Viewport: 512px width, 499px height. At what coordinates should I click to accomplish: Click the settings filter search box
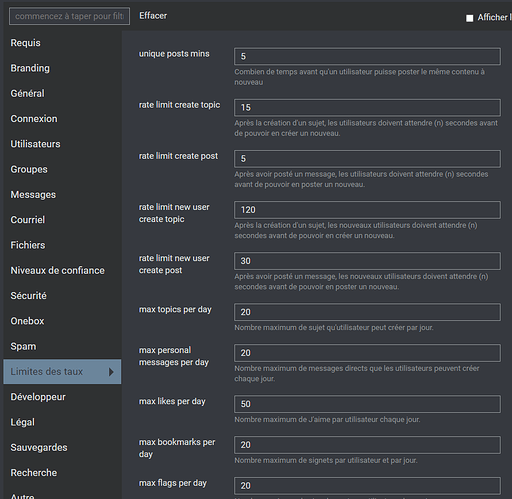point(69,16)
